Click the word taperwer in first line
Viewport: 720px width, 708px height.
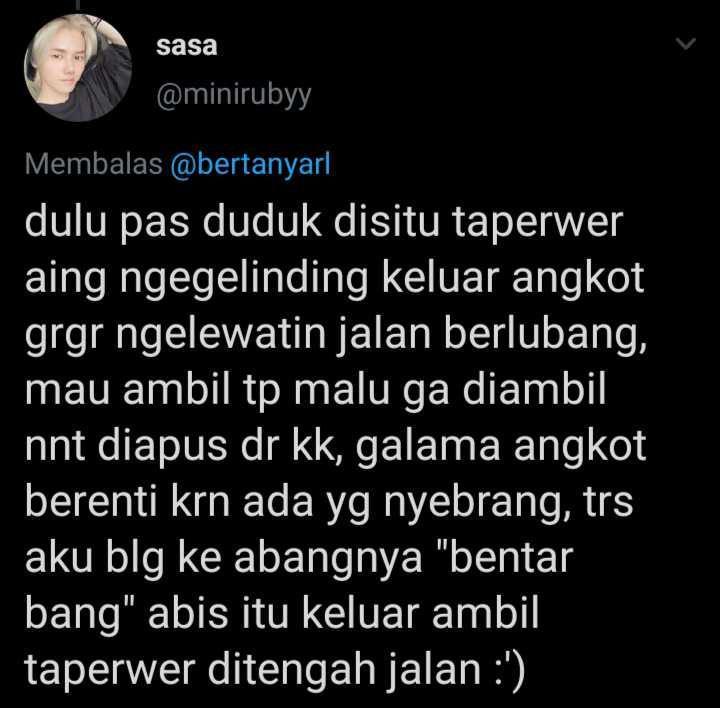[538, 224]
